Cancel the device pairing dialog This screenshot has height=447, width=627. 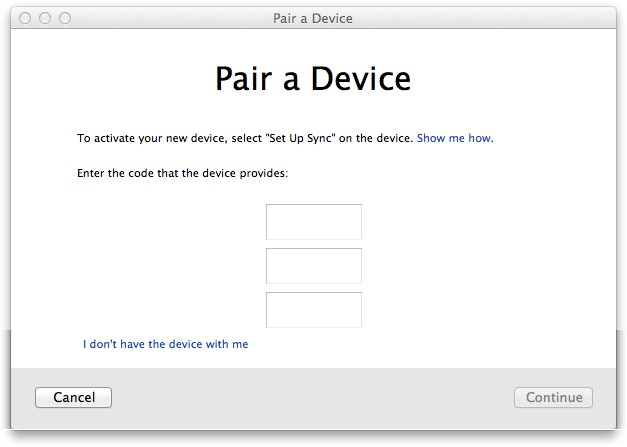(74, 397)
